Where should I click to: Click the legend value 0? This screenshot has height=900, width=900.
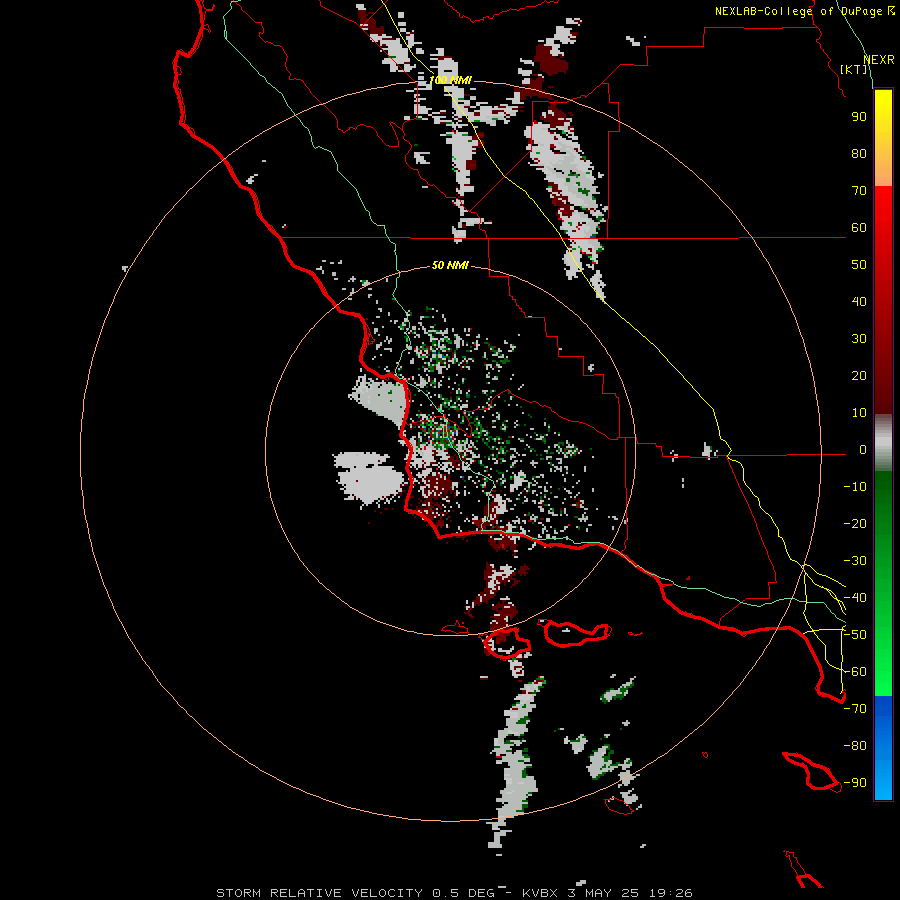[863, 449]
